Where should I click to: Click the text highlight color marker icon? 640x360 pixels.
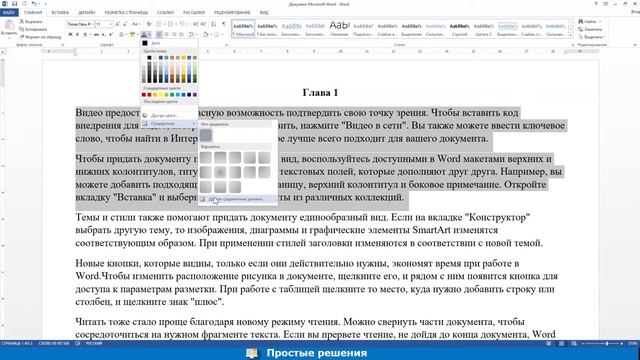point(132,35)
